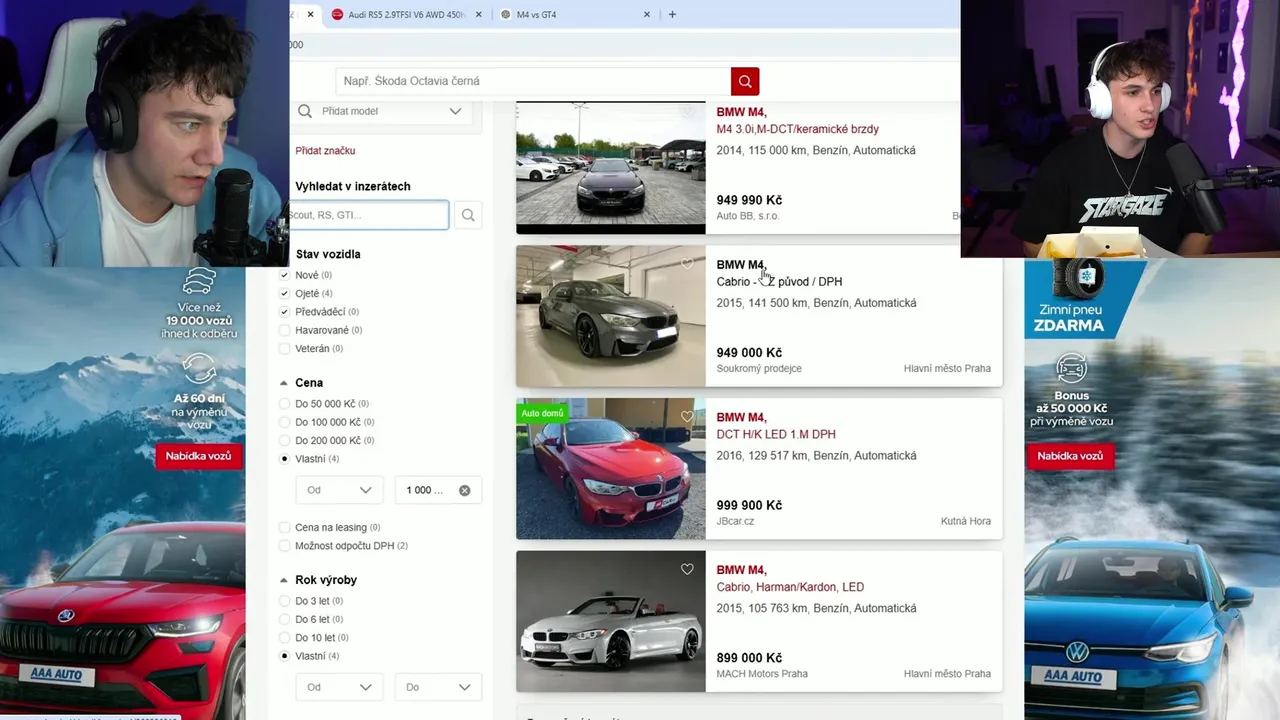The image size is (1280, 720).
Task: Click the Soukromý prodejce seller label
Action: click(x=759, y=368)
